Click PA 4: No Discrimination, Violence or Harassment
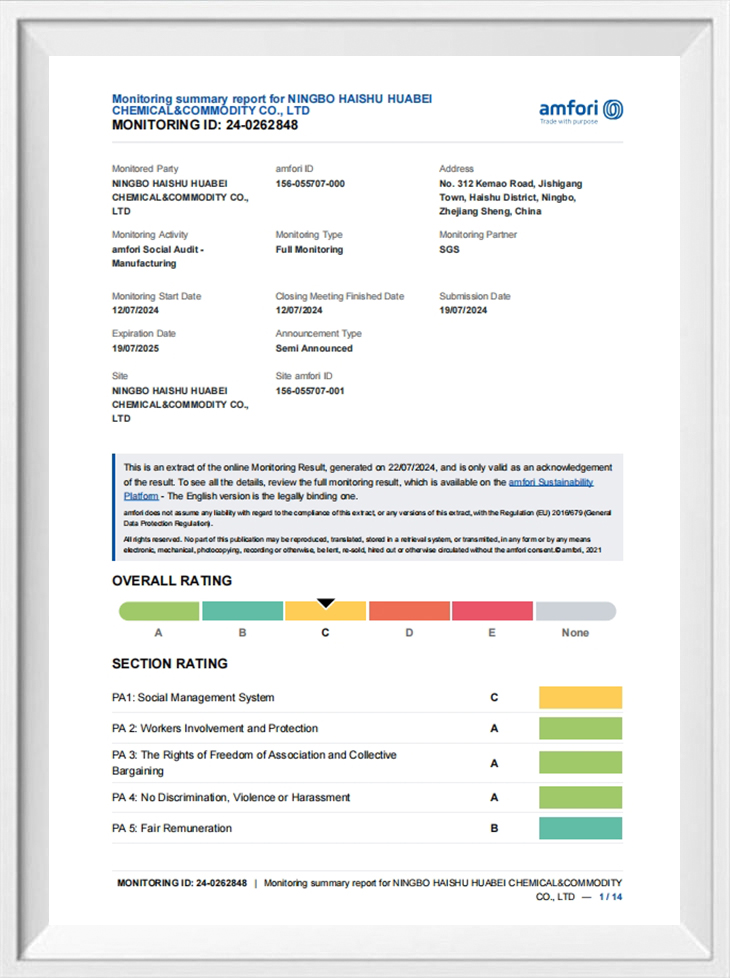 [x=231, y=798]
